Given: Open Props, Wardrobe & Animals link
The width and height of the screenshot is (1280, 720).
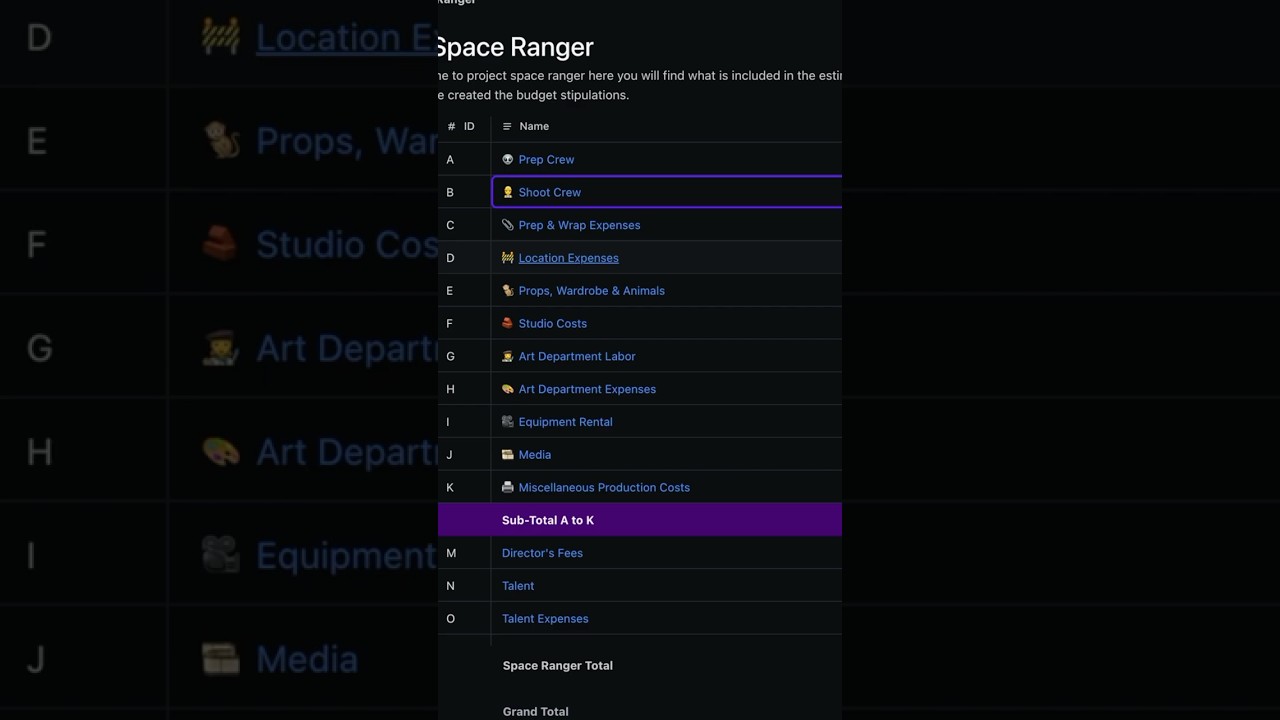Looking at the screenshot, I should click(x=591, y=291).
